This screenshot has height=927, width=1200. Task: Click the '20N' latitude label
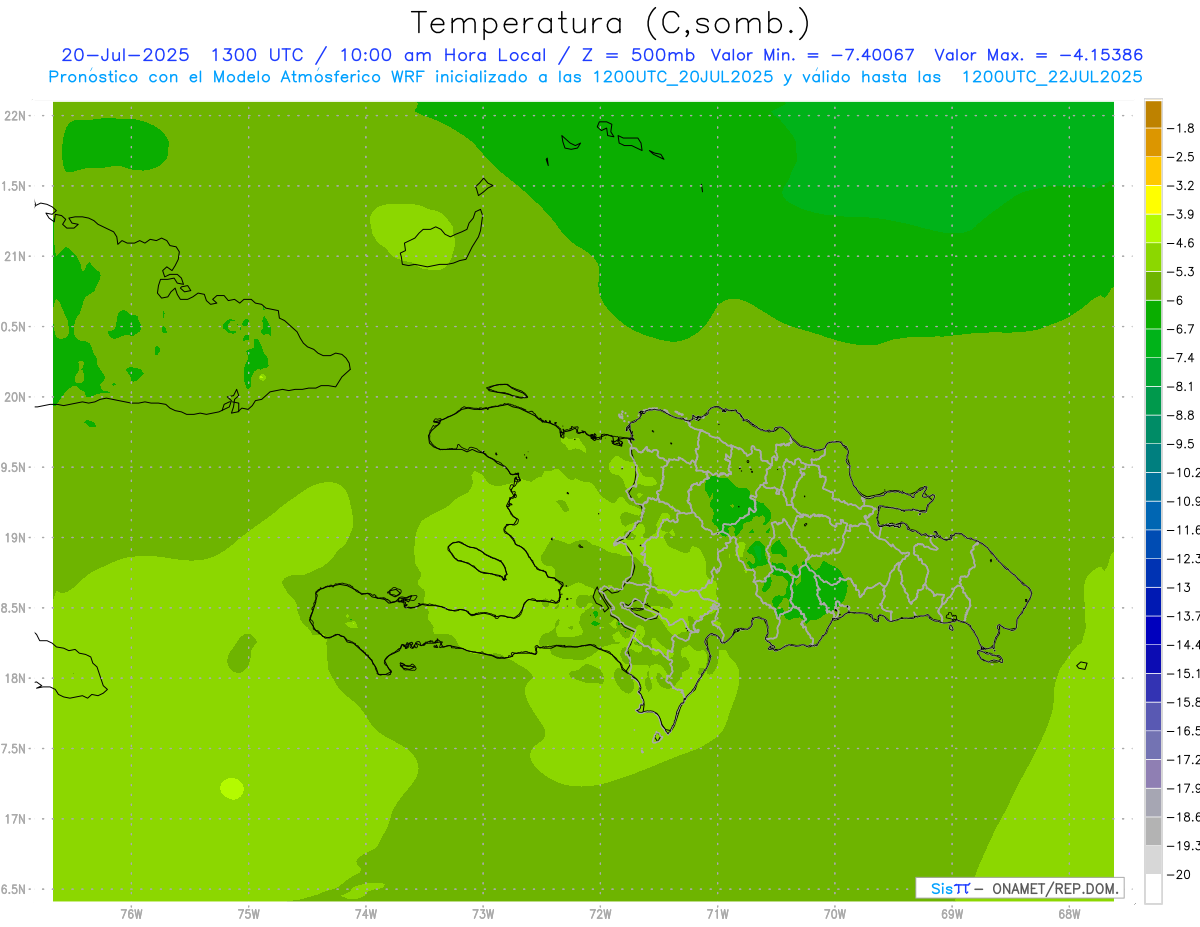(x=16, y=397)
